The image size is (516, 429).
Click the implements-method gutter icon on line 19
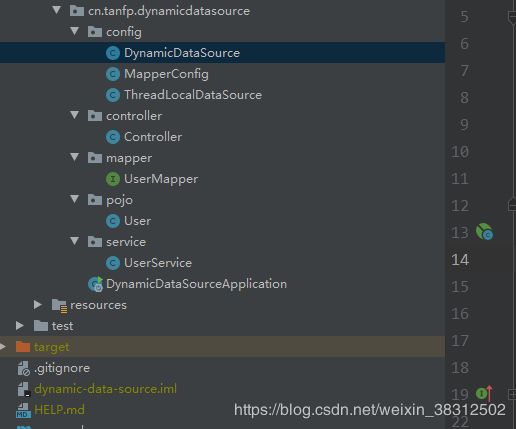pyautogui.click(x=484, y=393)
